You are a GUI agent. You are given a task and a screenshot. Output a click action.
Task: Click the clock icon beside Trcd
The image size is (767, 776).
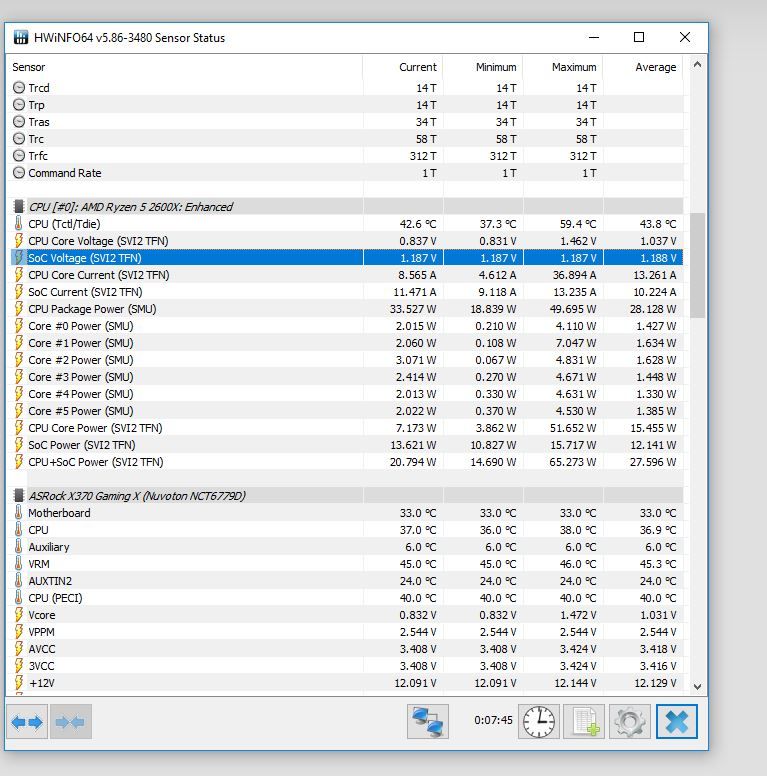[x=19, y=88]
